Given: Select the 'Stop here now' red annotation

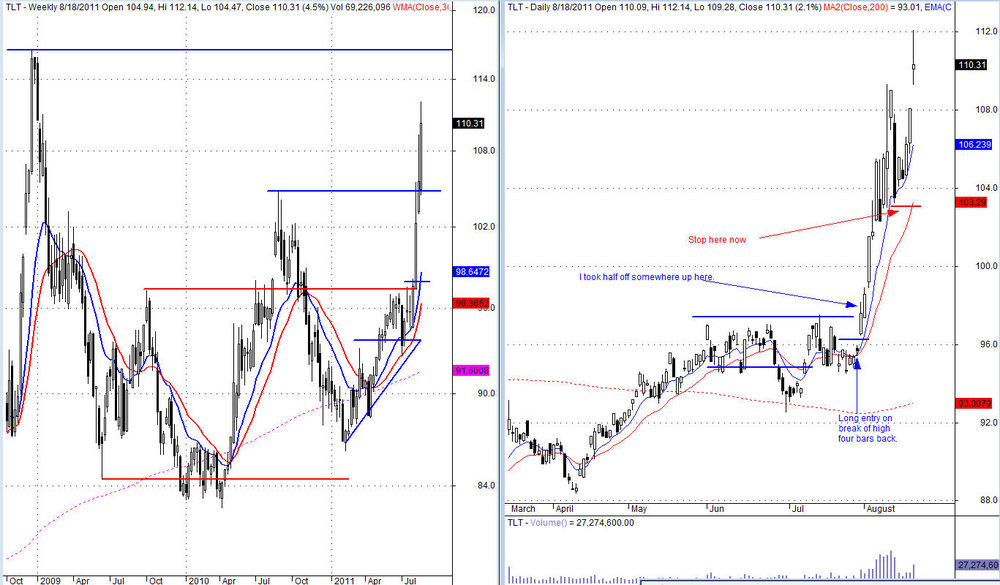Looking at the screenshot, I should tap(717, 240).
